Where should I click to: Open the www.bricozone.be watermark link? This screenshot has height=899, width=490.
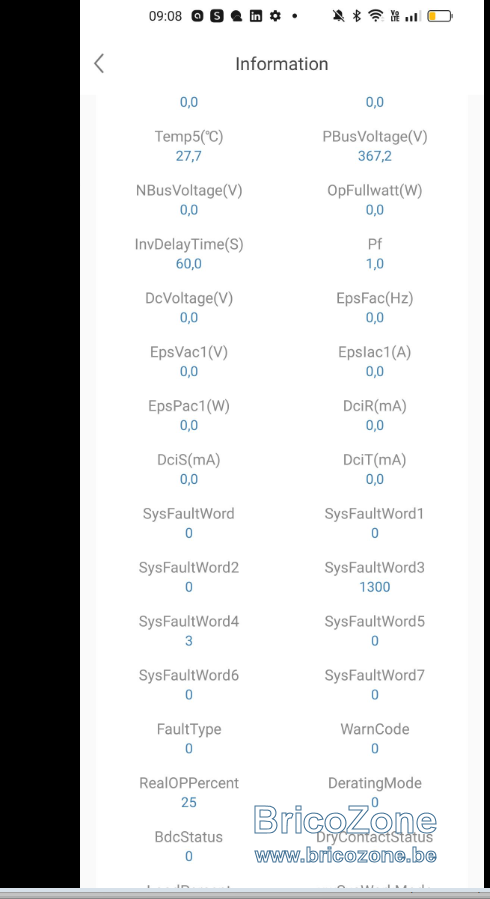click(x=346, y=856)
